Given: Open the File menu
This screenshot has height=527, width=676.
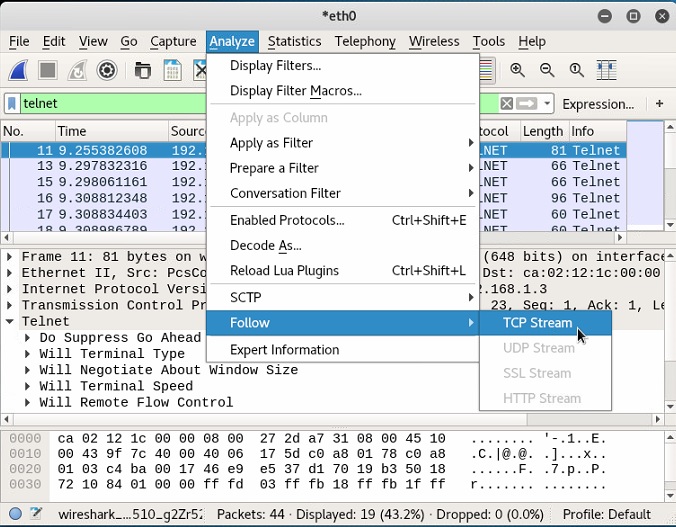Looking at the screenshot, I should [x=19, y=41].
